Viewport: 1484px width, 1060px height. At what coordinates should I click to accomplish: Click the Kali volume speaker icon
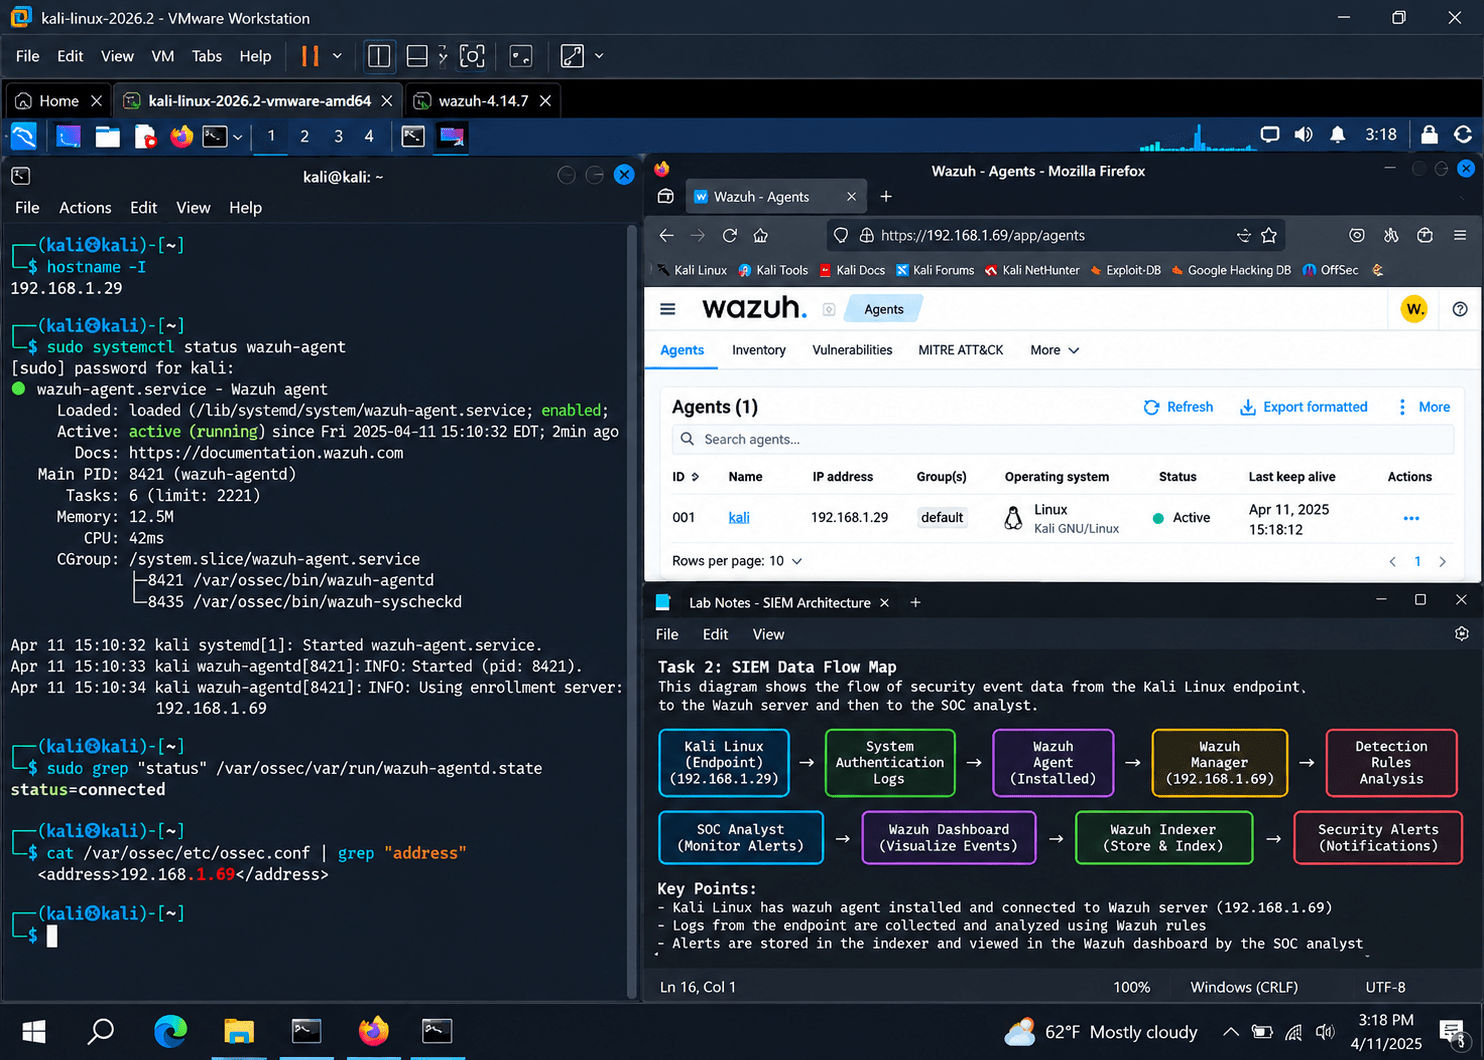click(1303, 134)
